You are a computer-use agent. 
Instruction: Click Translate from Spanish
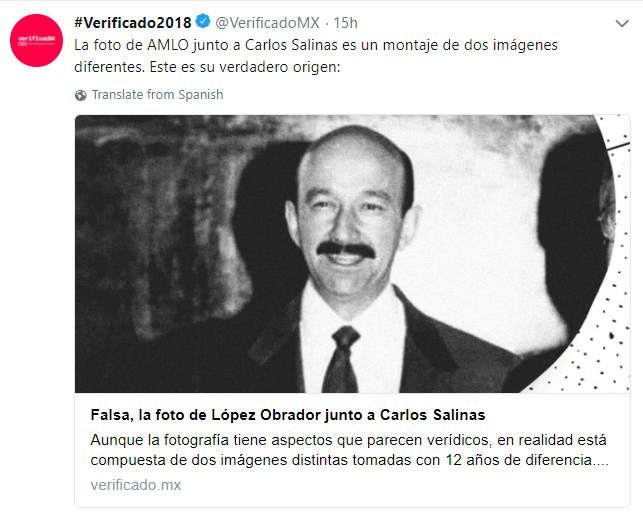click(157, 95)
